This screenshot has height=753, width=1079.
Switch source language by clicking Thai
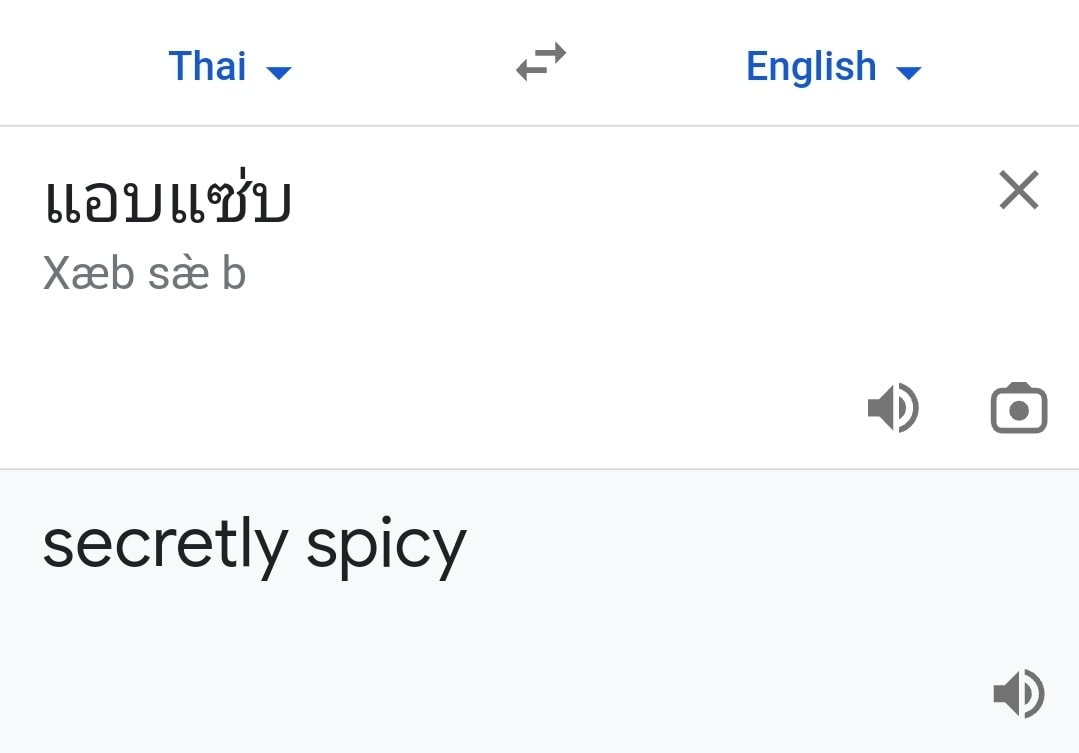point(206,66)
